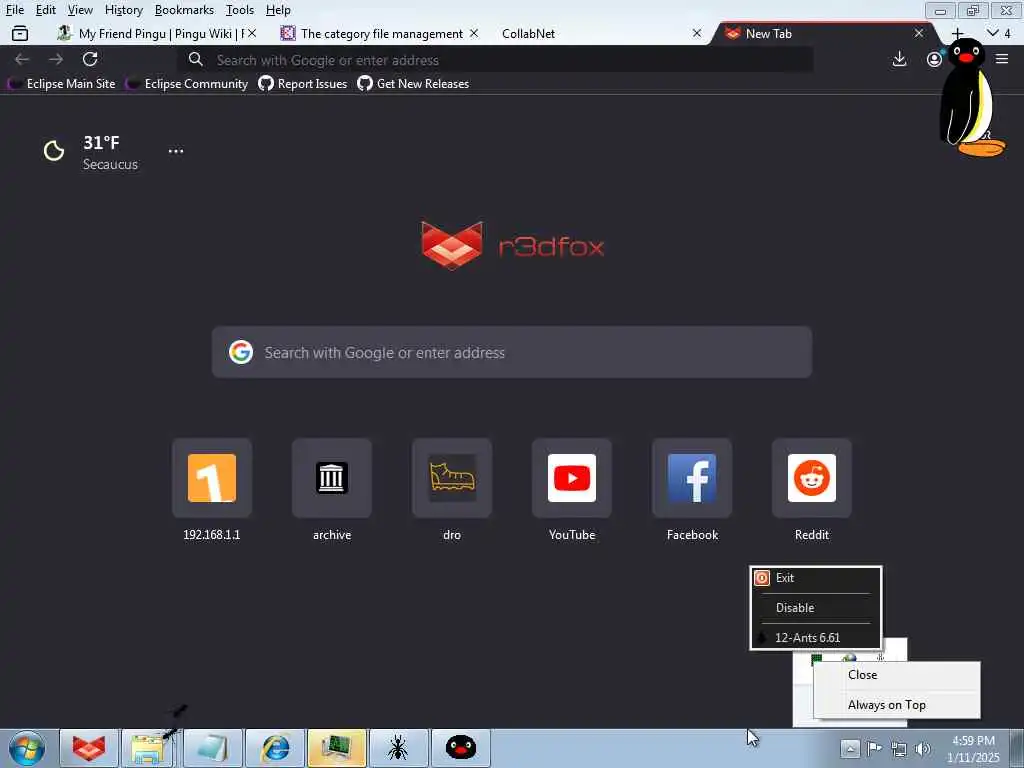Go forward to next page

pyautogui.click(x=56, y=59)
